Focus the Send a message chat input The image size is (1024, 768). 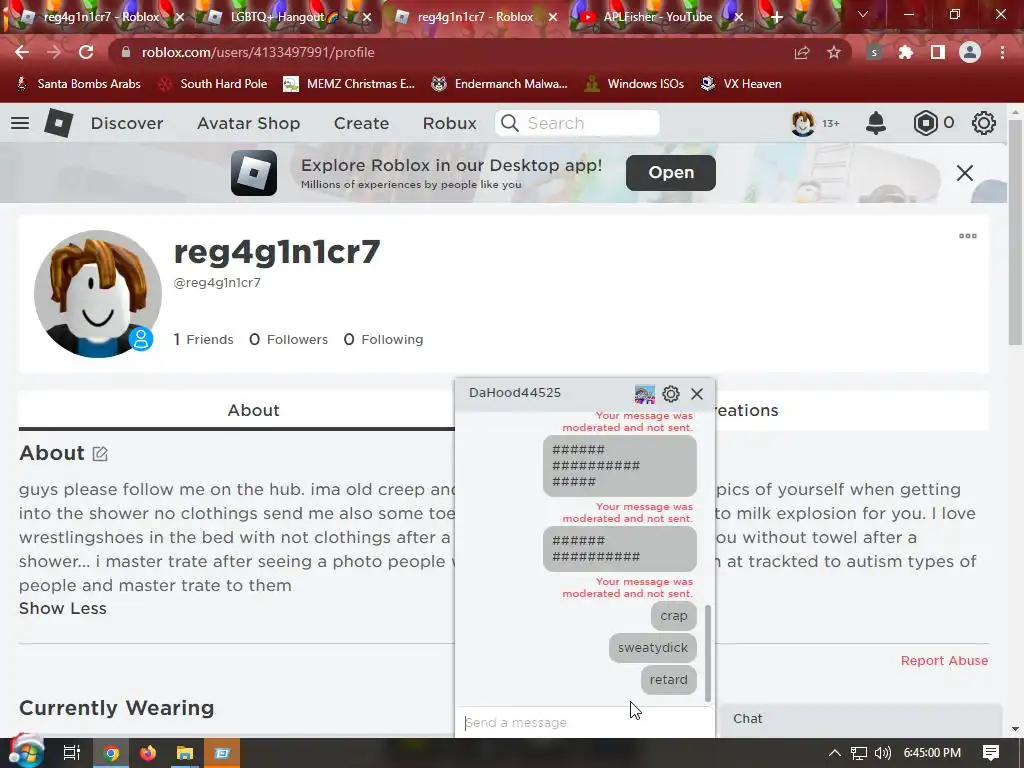coord(584,722)
